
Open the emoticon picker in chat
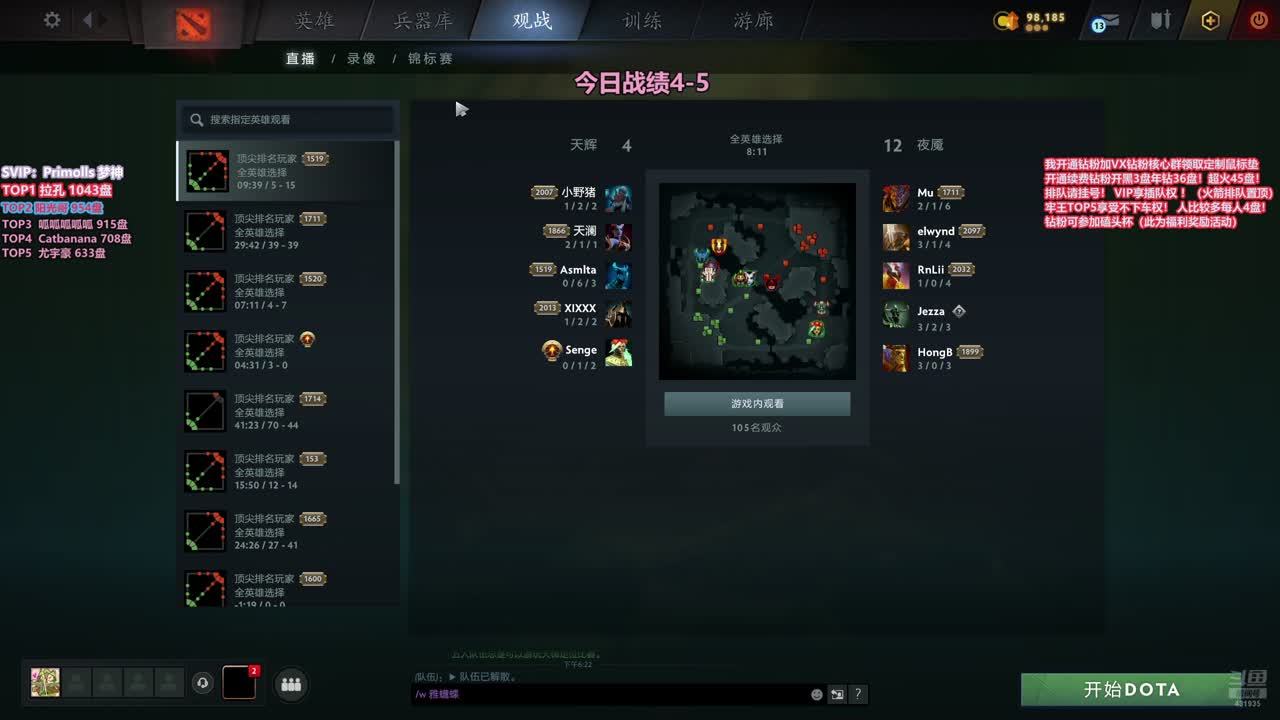pos(817,694)
